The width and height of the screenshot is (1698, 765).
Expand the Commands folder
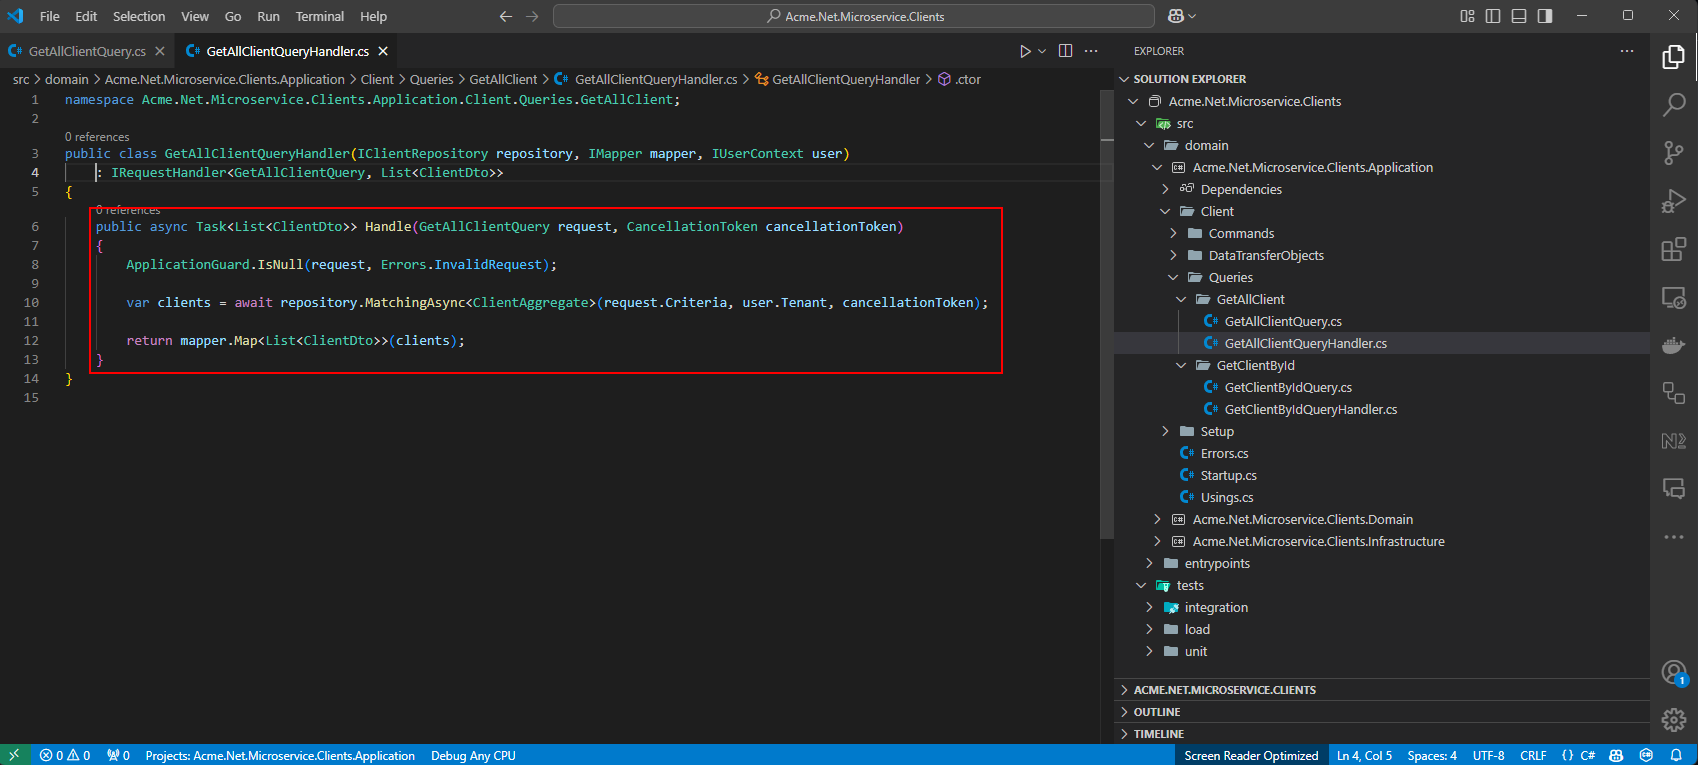[1173, 233]
